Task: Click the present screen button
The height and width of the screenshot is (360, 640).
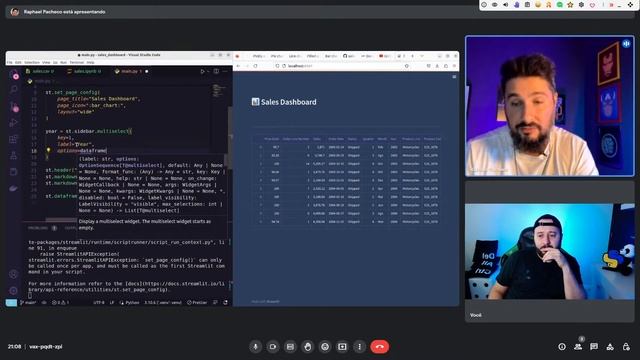Action: pyautogui.click(x=342, y=347)
